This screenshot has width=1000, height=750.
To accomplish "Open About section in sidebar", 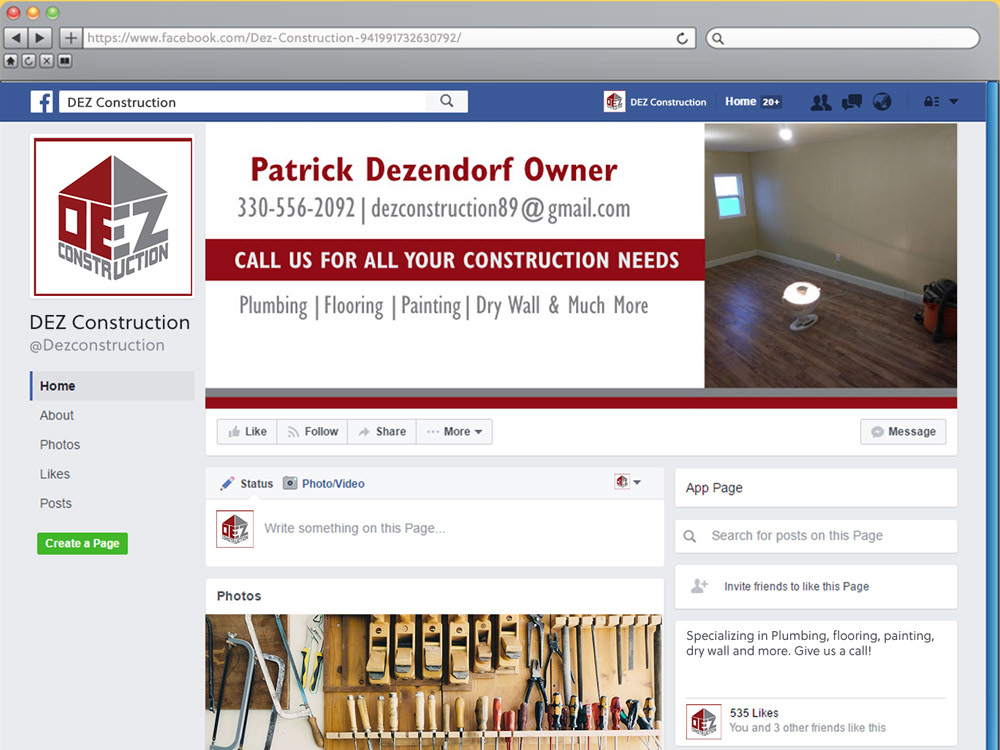I will coord(57,415).
